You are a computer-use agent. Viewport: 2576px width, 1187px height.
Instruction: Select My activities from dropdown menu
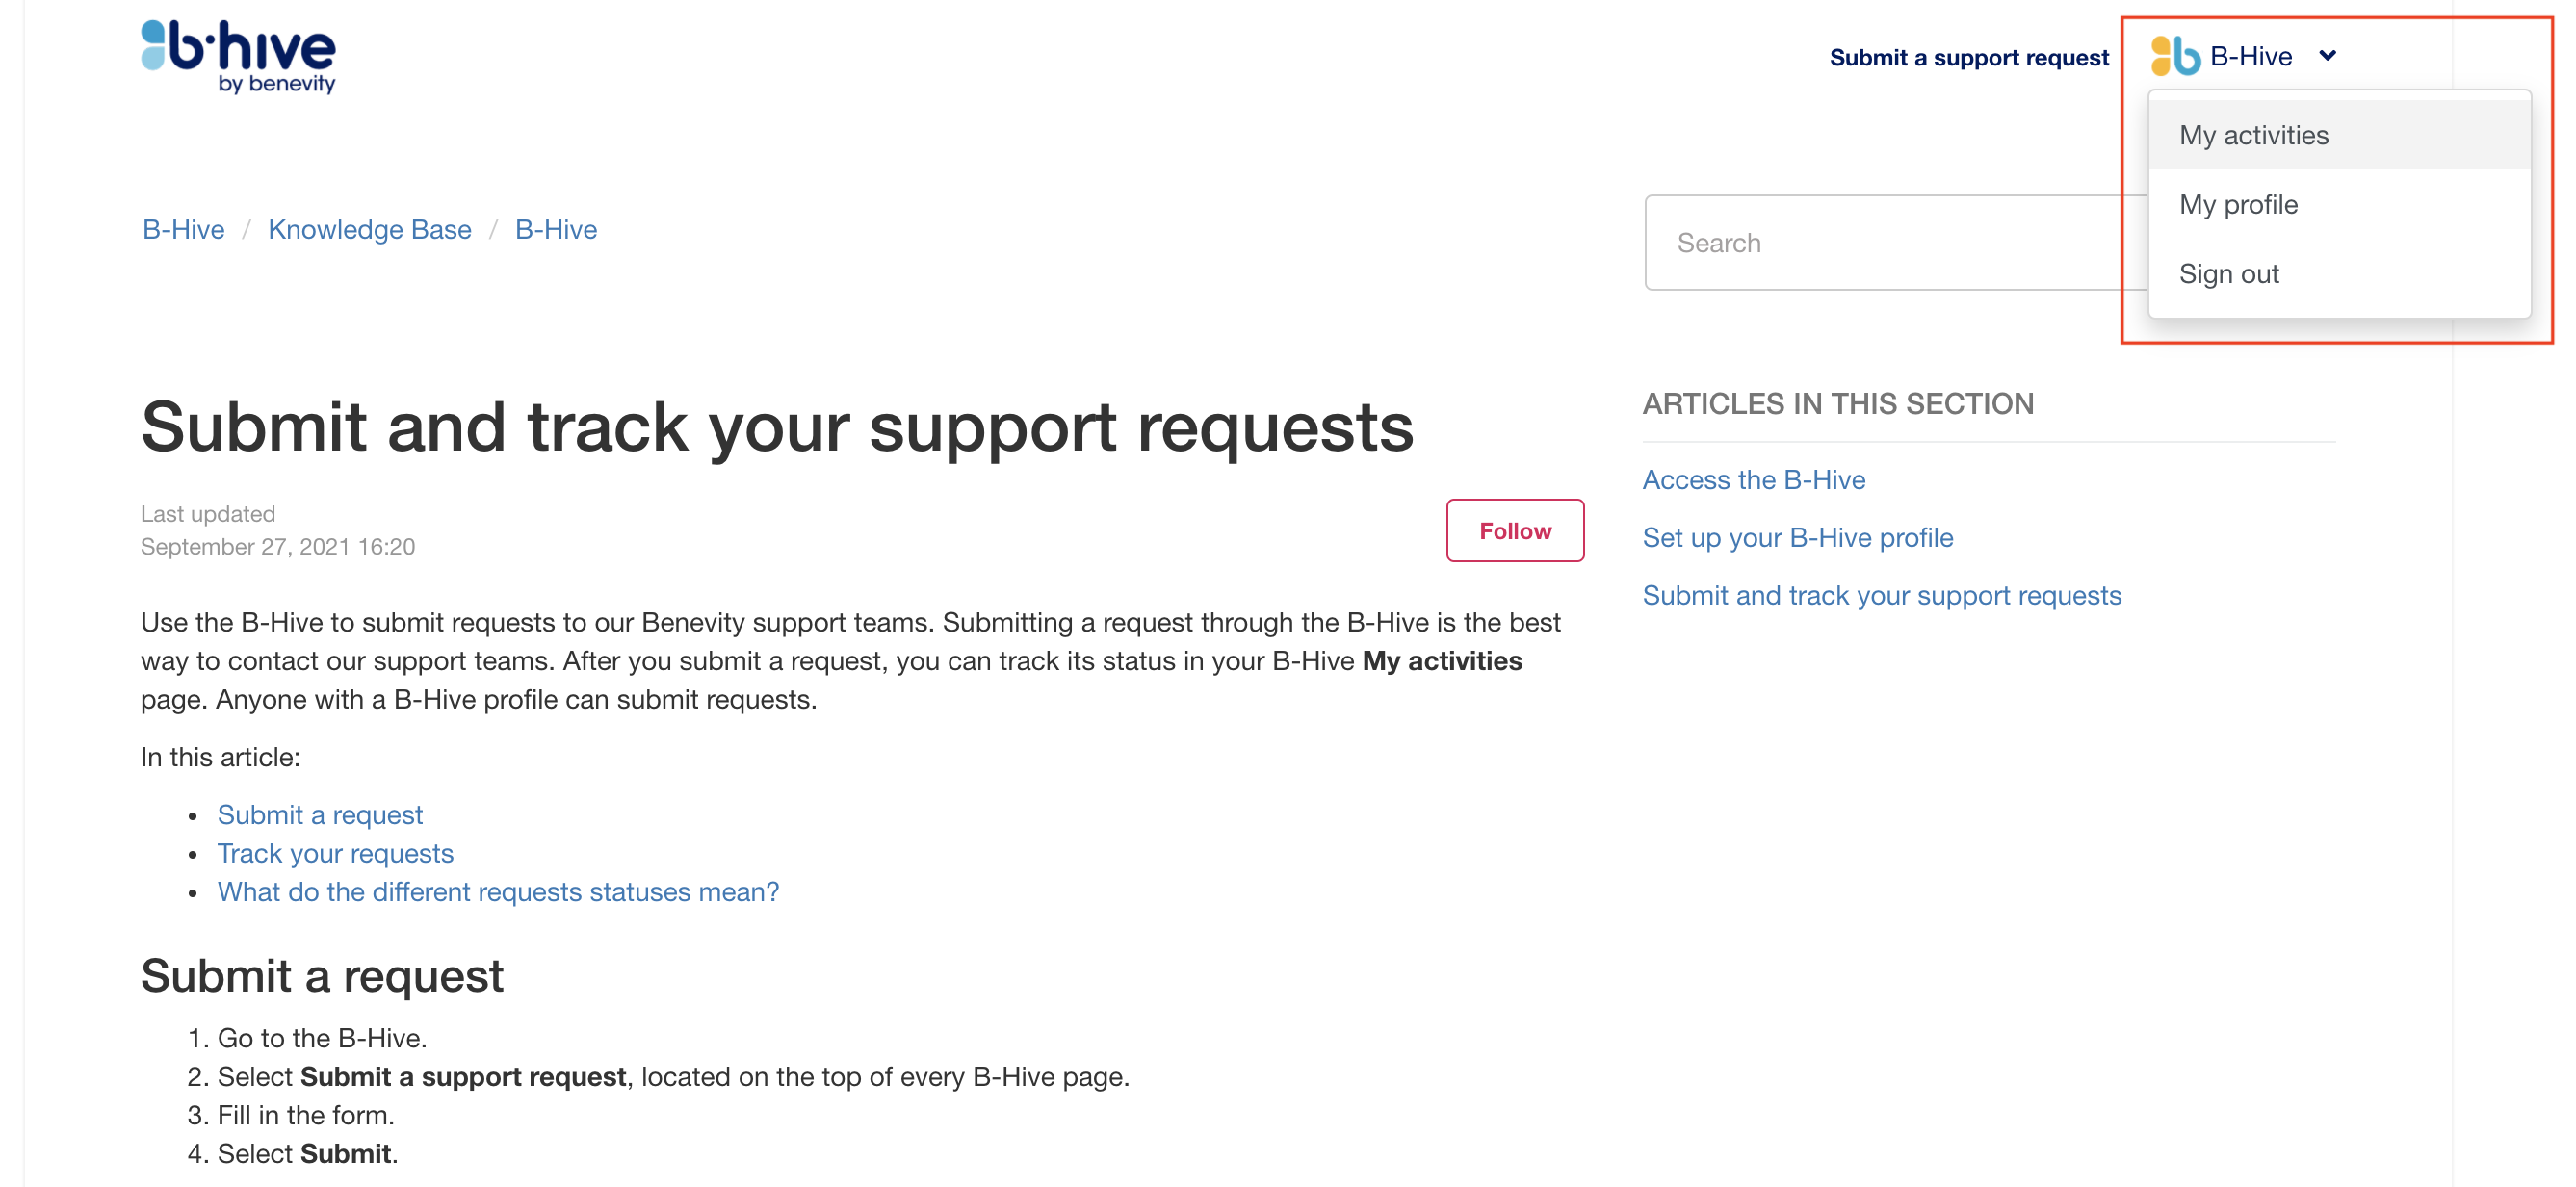[x=2254, y=135]
